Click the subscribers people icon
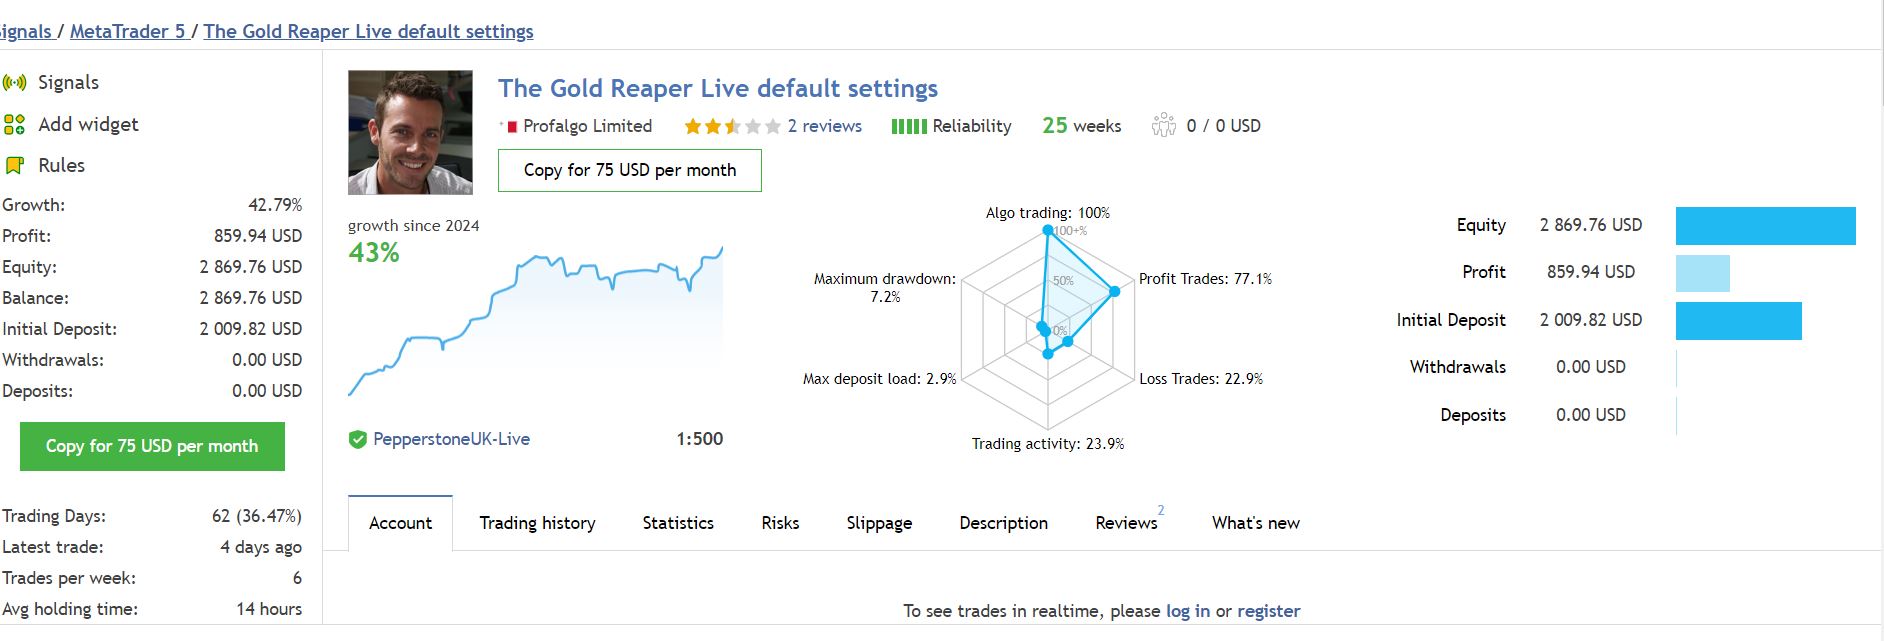 point(1163,125)
